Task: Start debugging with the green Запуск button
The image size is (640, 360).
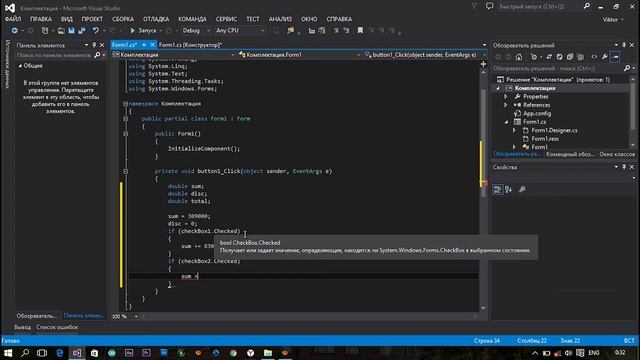Action: click(143, 31)
